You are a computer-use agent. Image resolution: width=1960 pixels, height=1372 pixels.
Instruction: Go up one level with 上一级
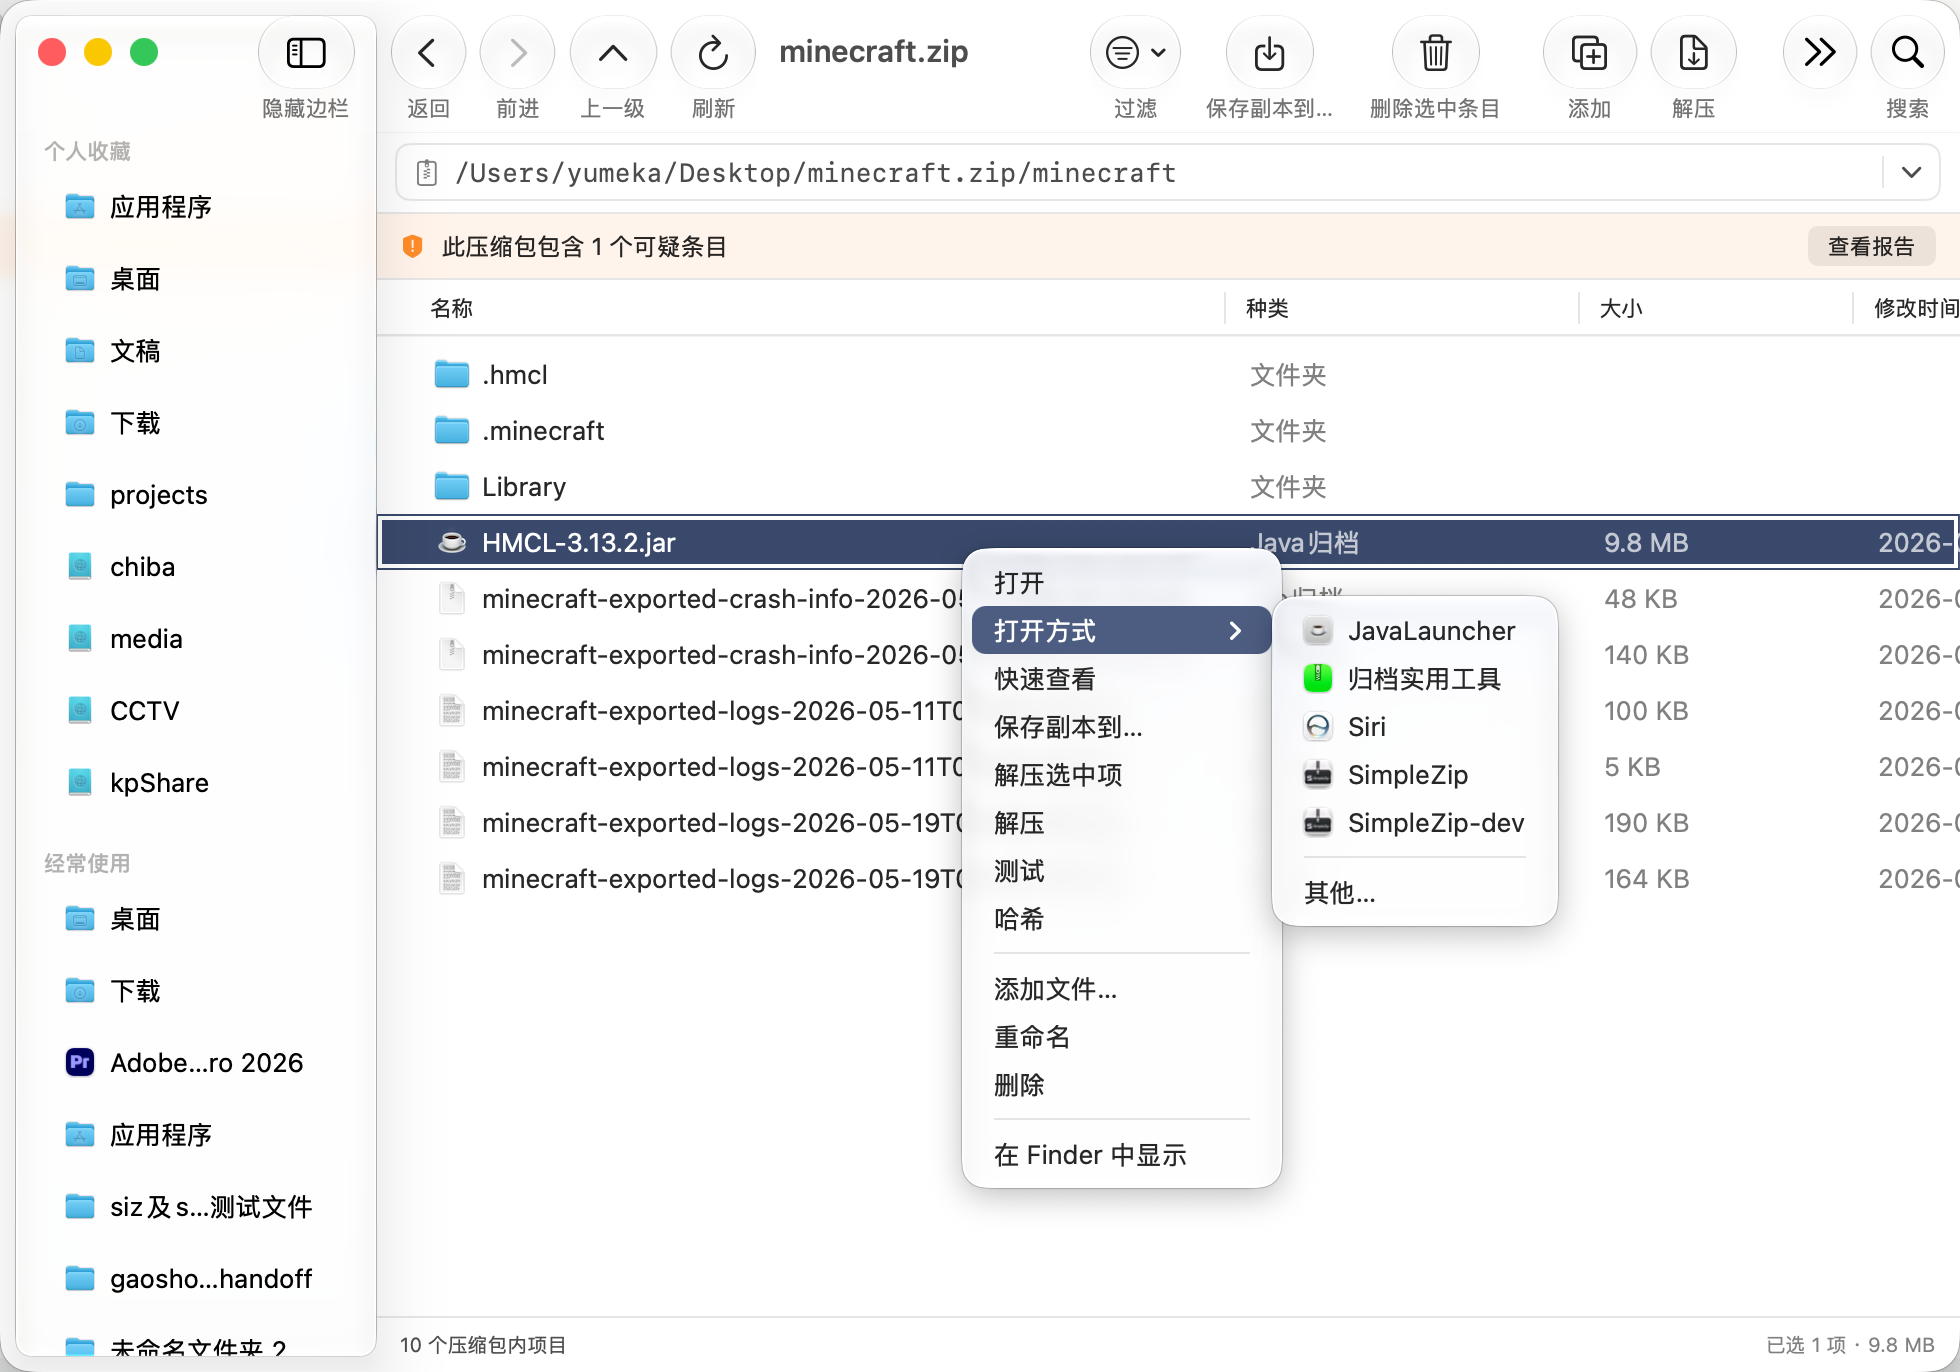tap(613, 53)
